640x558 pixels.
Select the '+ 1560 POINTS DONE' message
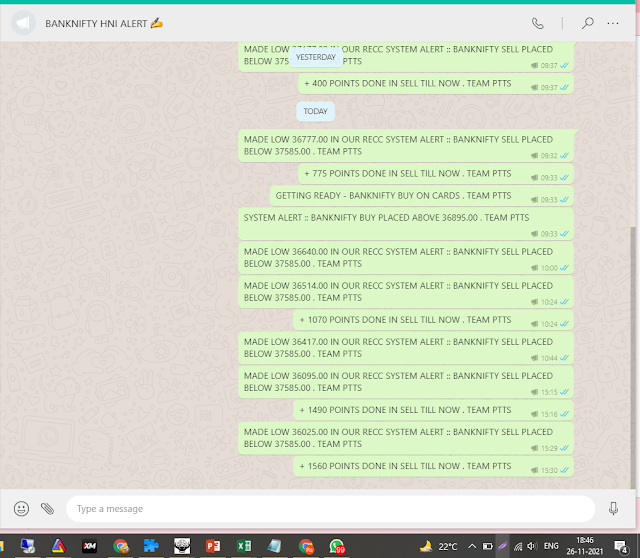433,467
